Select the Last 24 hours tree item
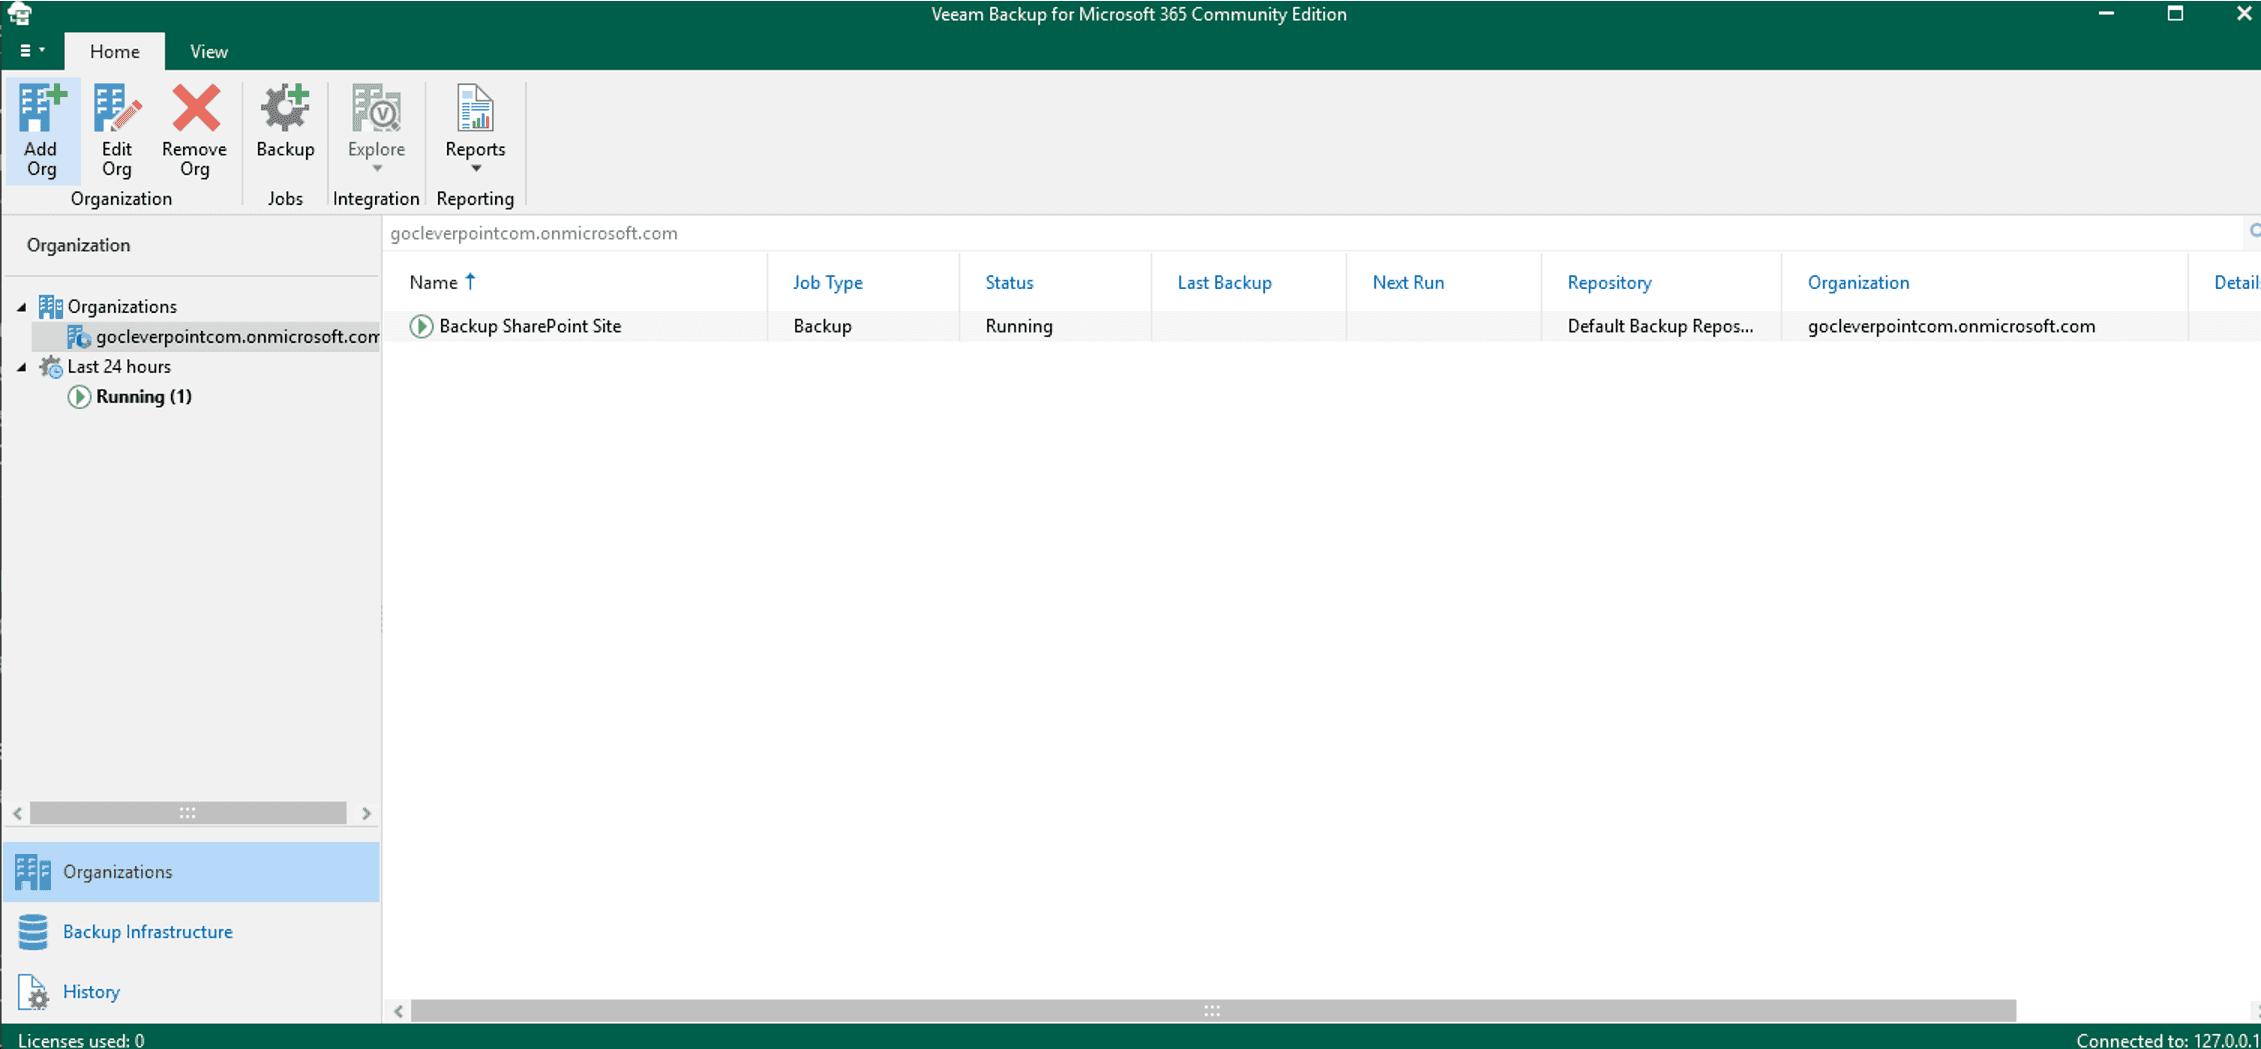Screen dimensions: 2261x1049 pyautogui.click(x=119, y=367)
